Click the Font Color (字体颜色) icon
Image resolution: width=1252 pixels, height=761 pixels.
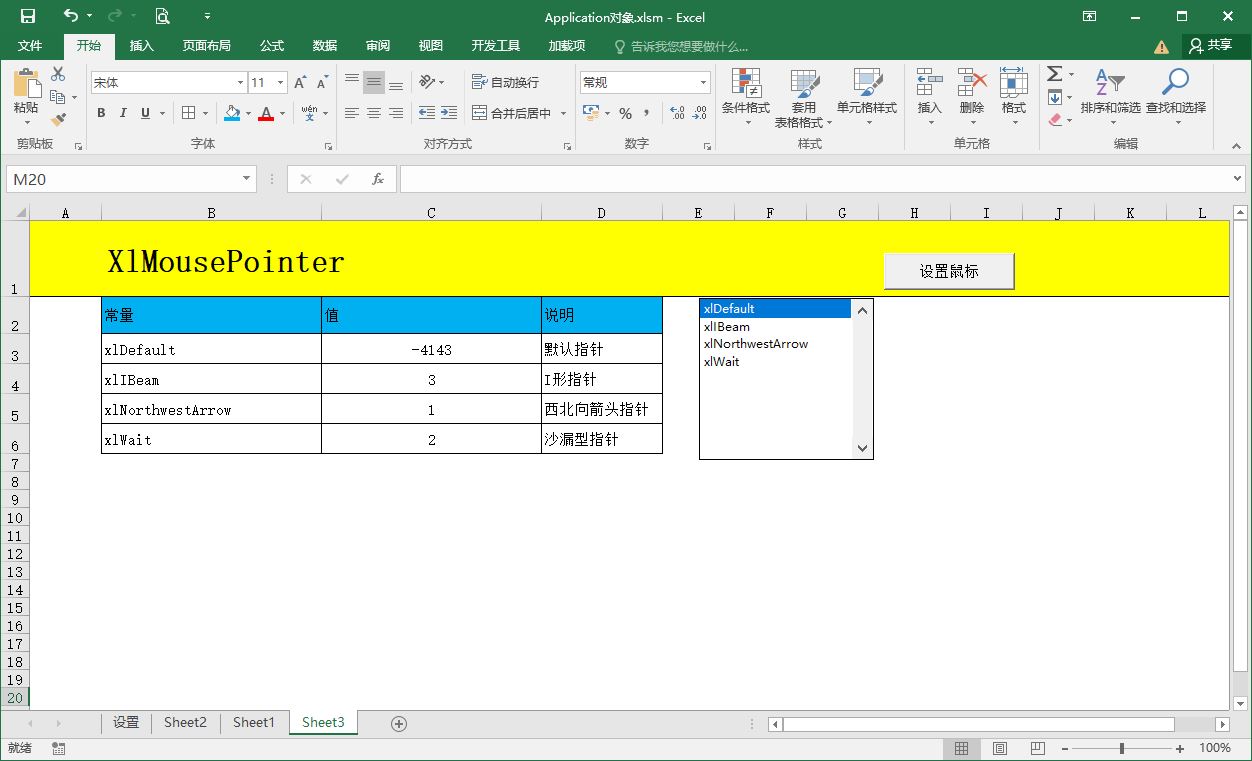(268, 113)
